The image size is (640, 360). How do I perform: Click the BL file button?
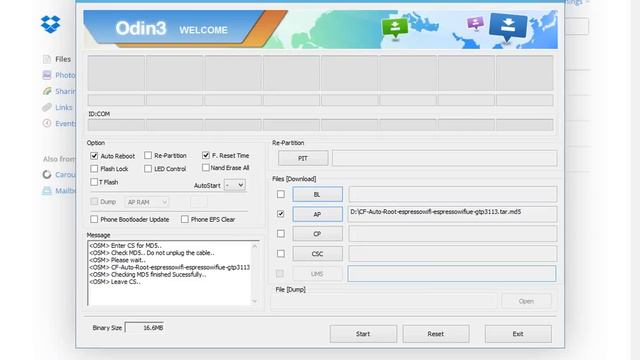[x=318, y=194]
